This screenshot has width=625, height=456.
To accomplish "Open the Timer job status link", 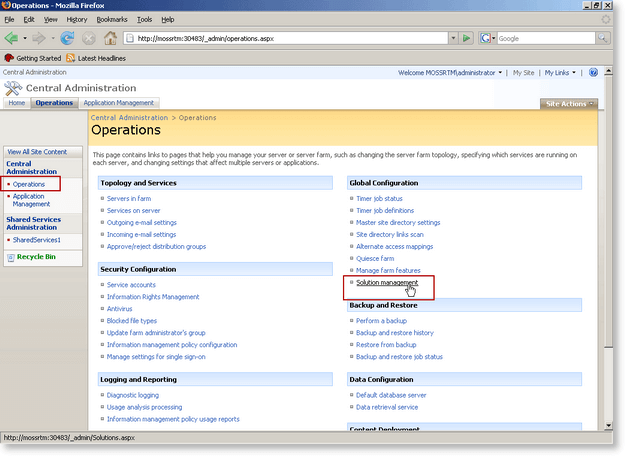I will [379, 199].
